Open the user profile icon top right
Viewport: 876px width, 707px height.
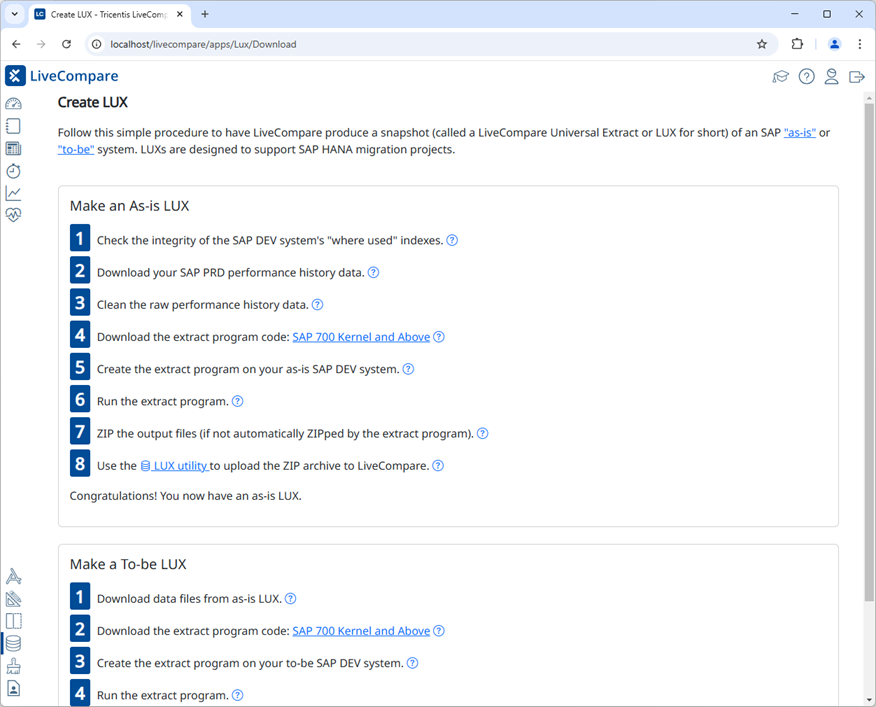click(x=831, y=76)
